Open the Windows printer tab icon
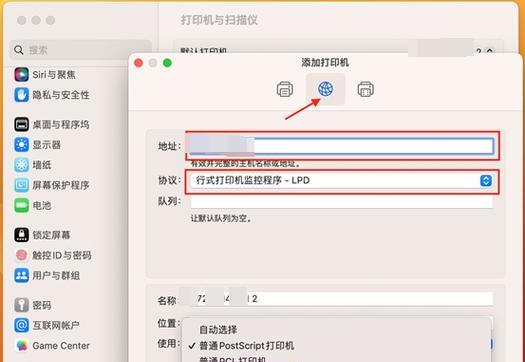525x362 pixels. [x=365, y=89]
